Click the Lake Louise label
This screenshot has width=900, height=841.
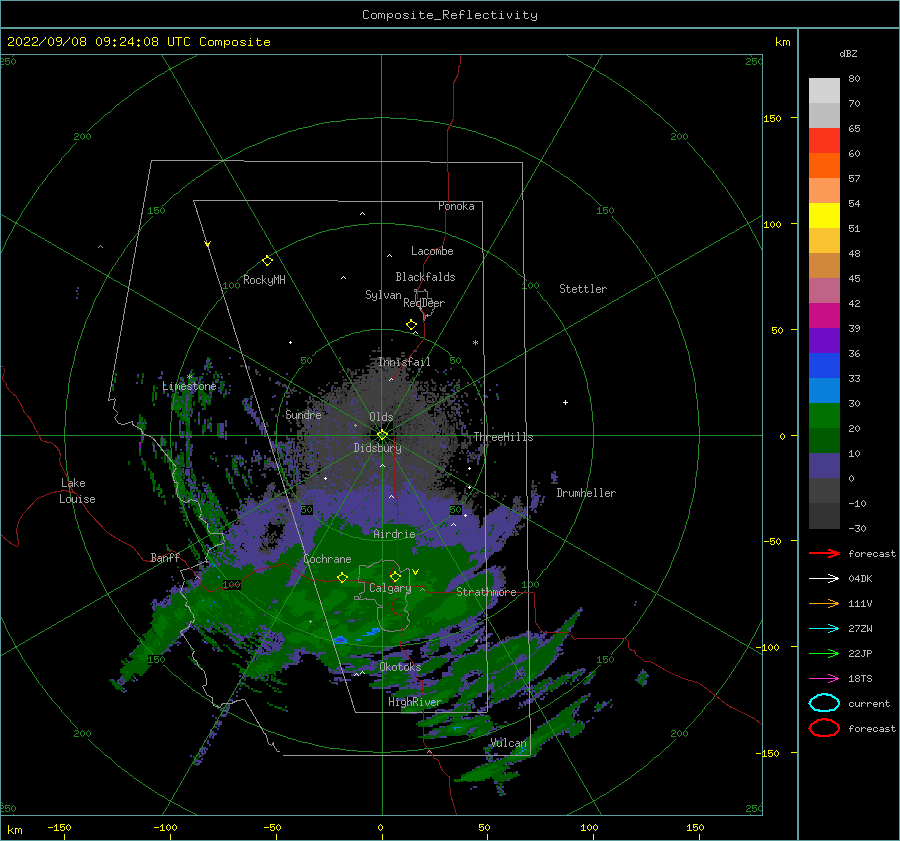tap(77, 491)
